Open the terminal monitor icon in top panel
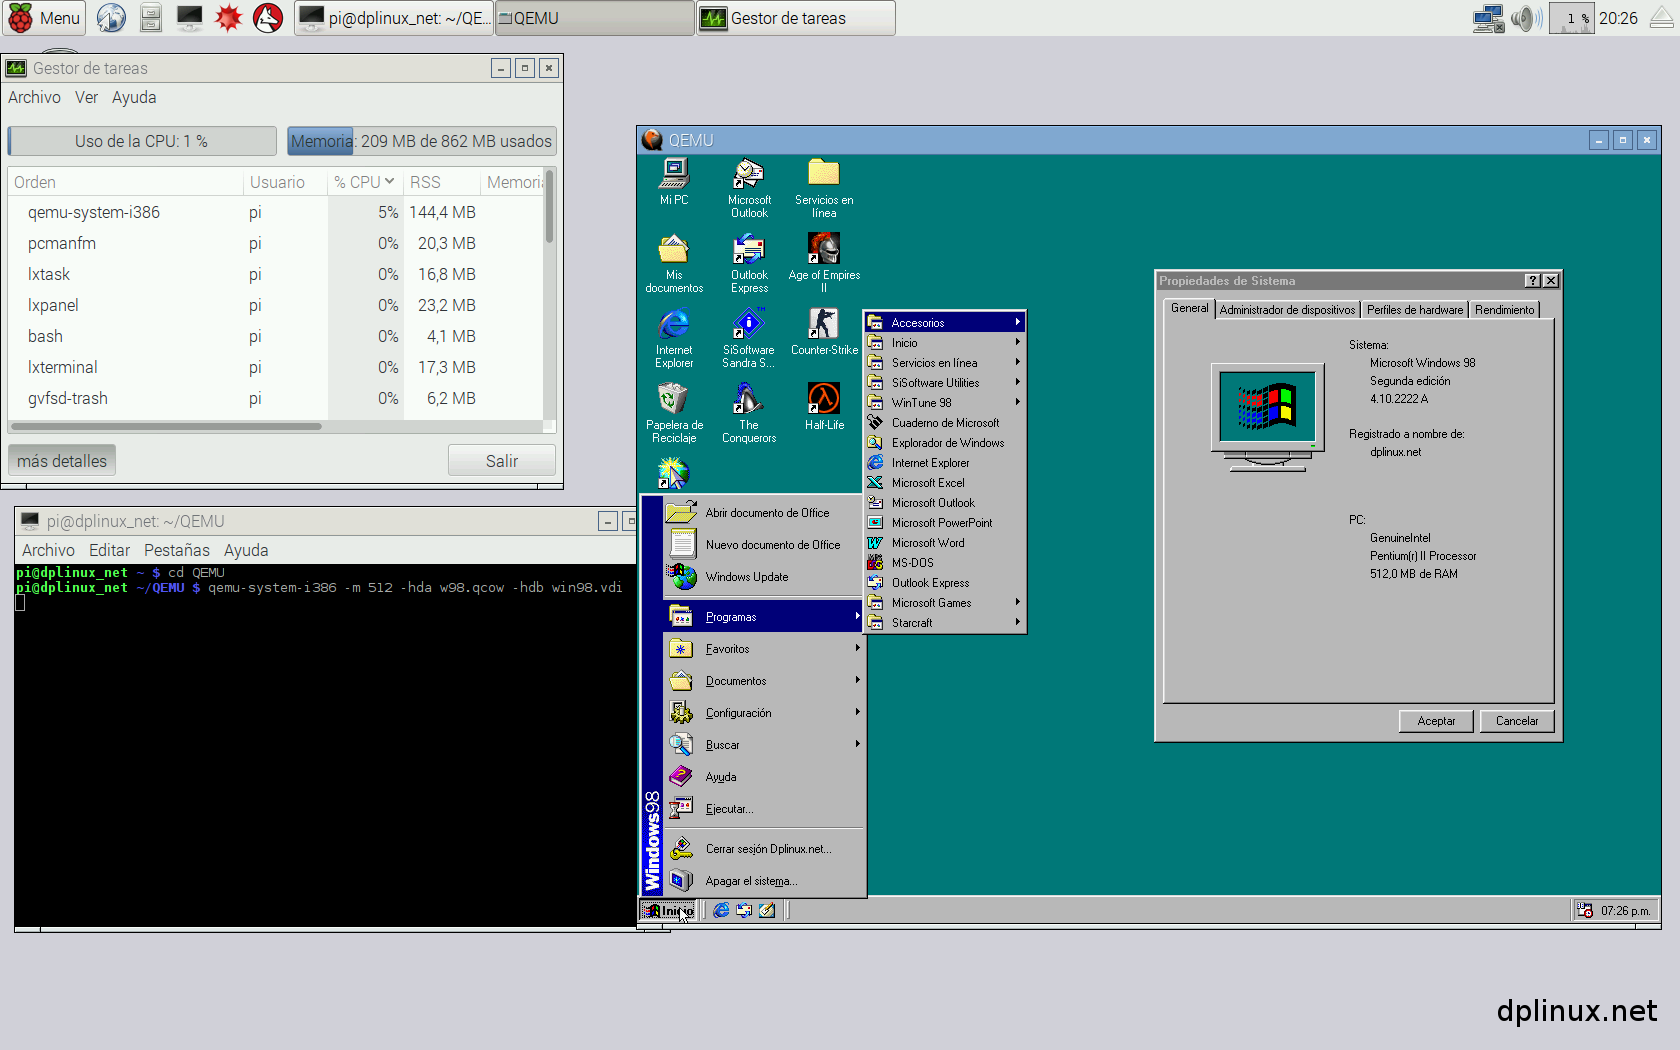Image resolution: width=1680 pixels, height=1050 pixels. (189, 18)
